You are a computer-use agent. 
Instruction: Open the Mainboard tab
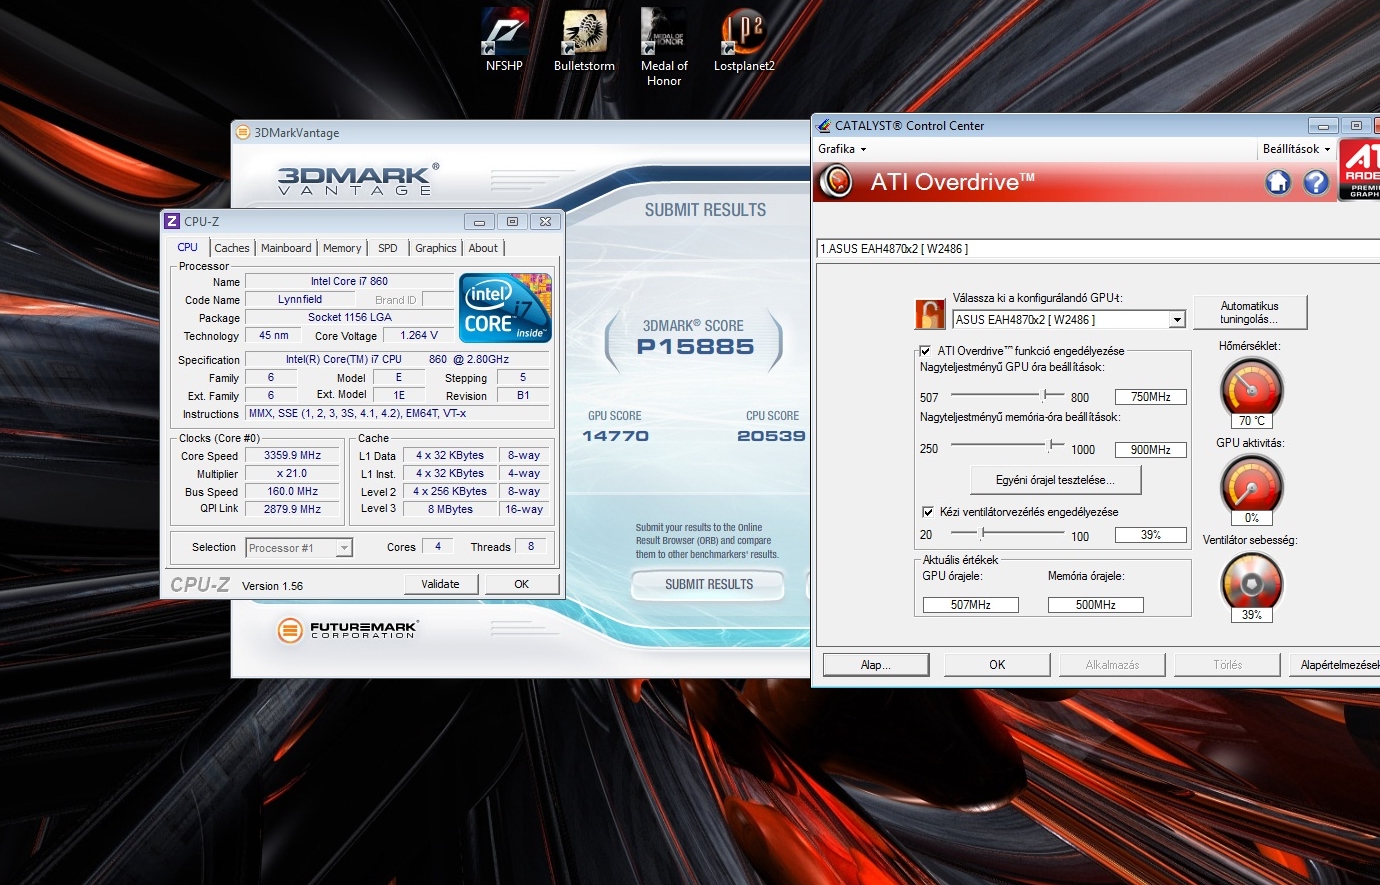point(286,248)
